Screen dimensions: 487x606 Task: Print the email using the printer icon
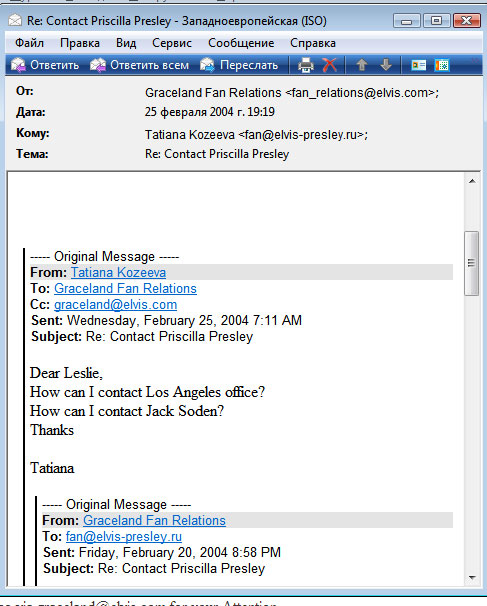[x=306, y=65]
